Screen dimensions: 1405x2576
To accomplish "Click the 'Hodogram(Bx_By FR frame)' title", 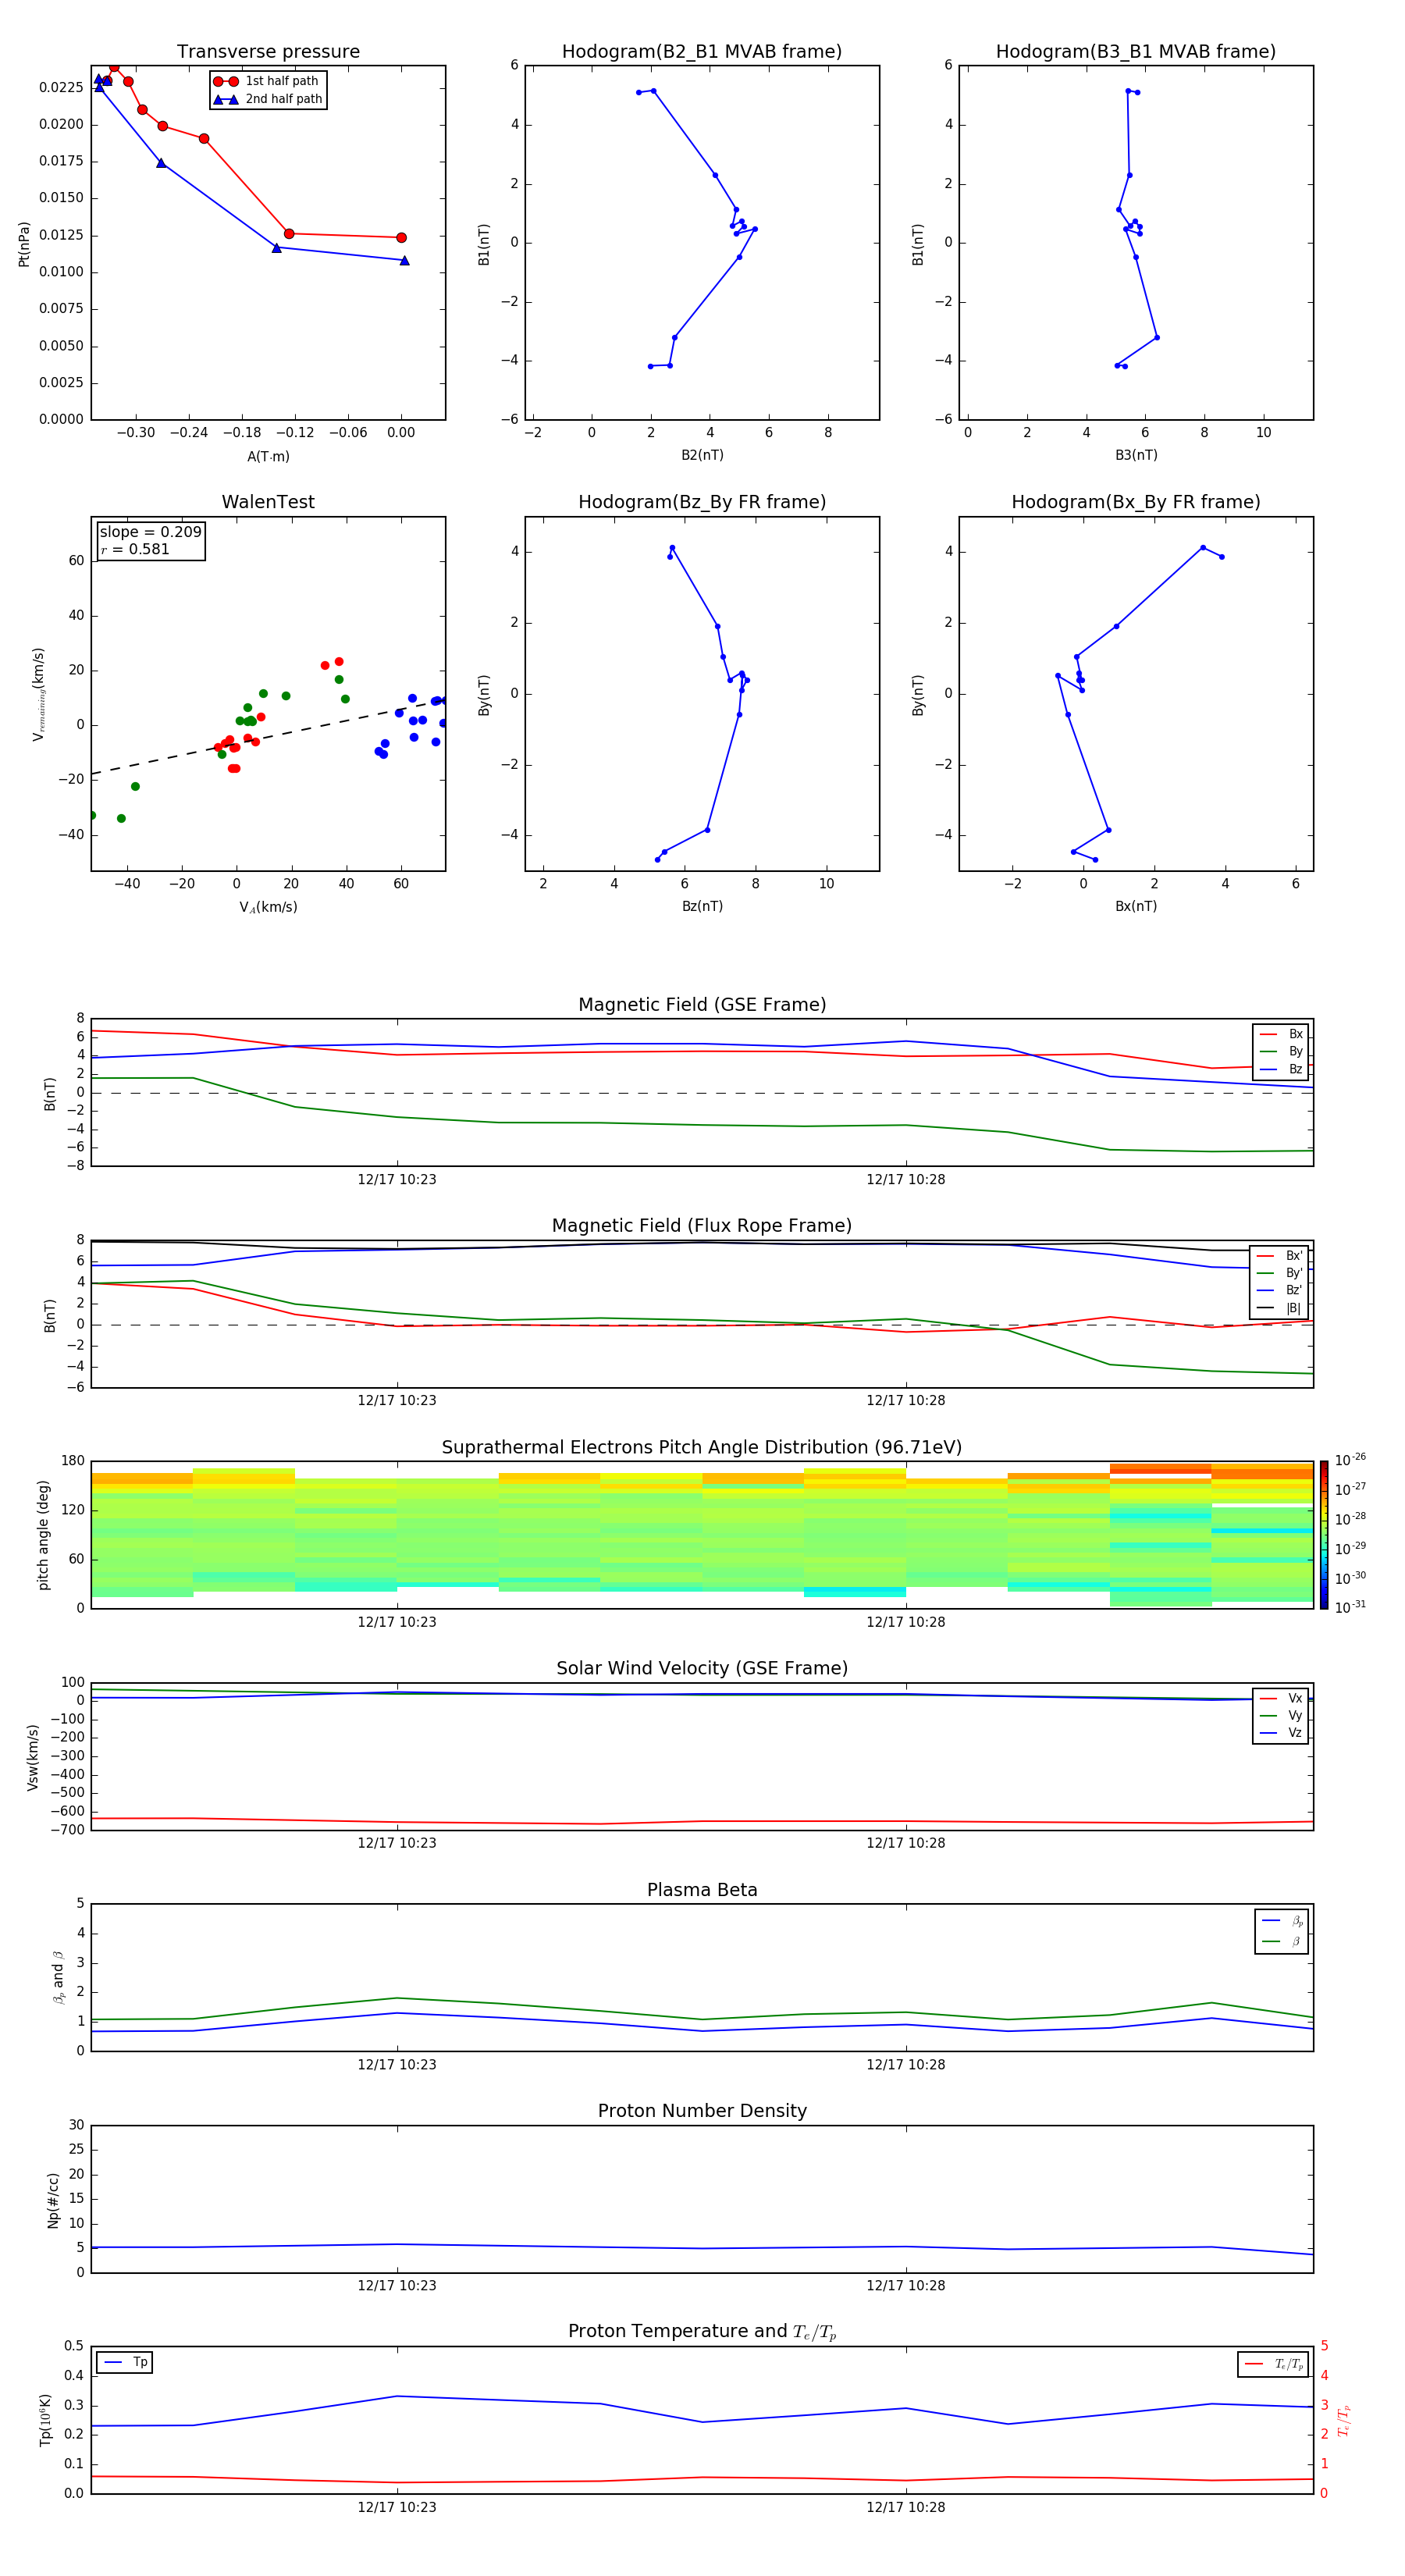I will 1136,502.
